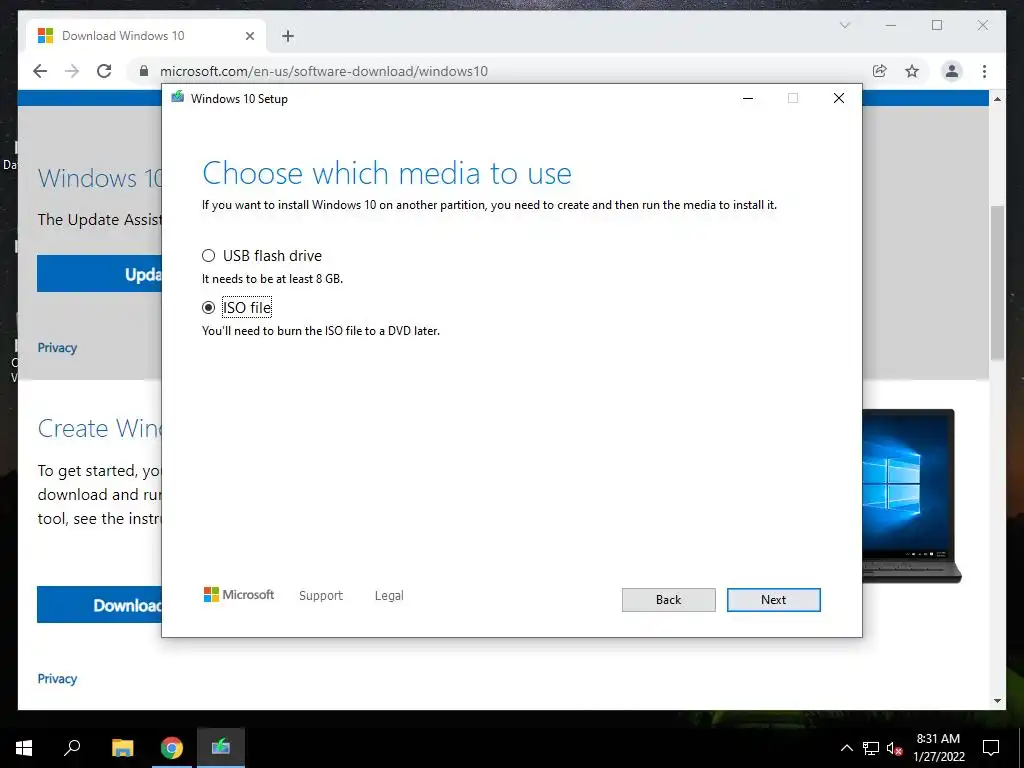Click the Update now button on webpage
Image resolution: width=1024 pixels, height=768 pixels.
[x=99, y=274]
